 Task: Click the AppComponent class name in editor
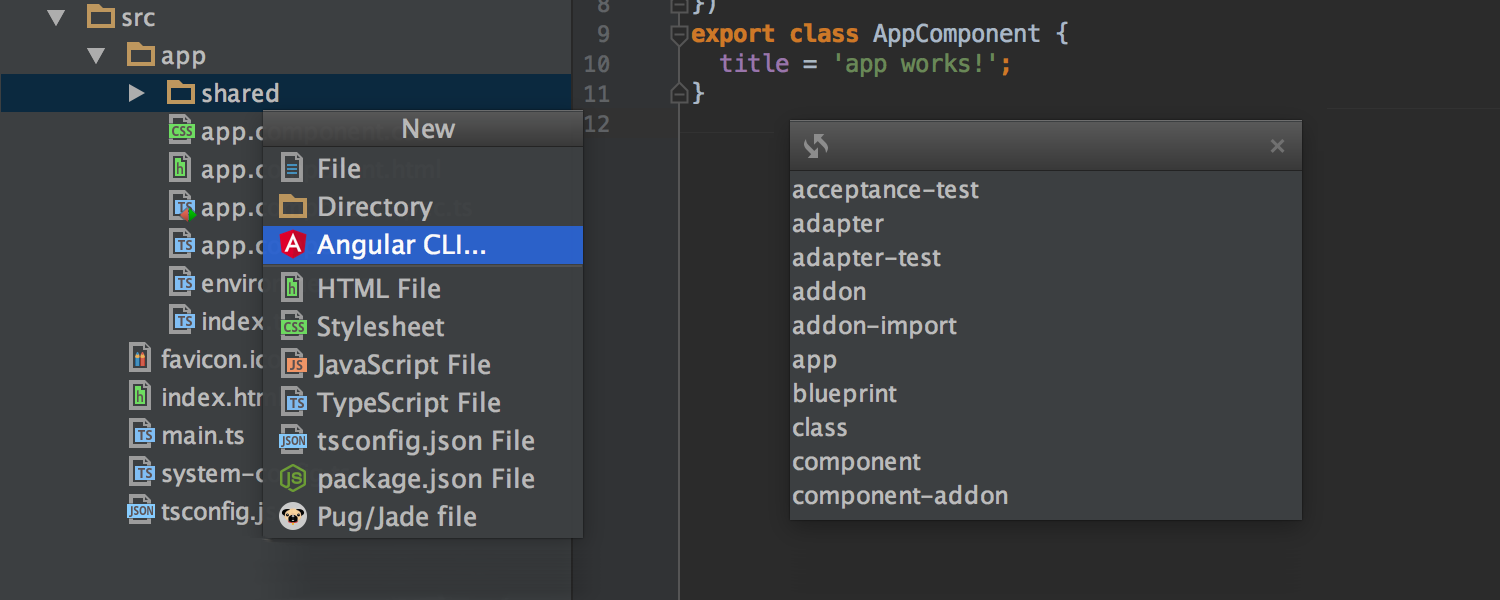957,34
